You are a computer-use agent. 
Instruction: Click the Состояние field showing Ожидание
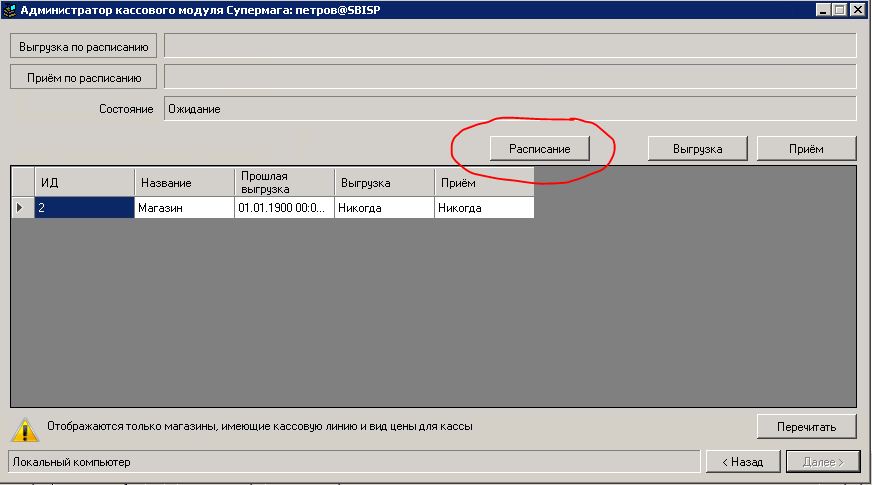[509, 109]
